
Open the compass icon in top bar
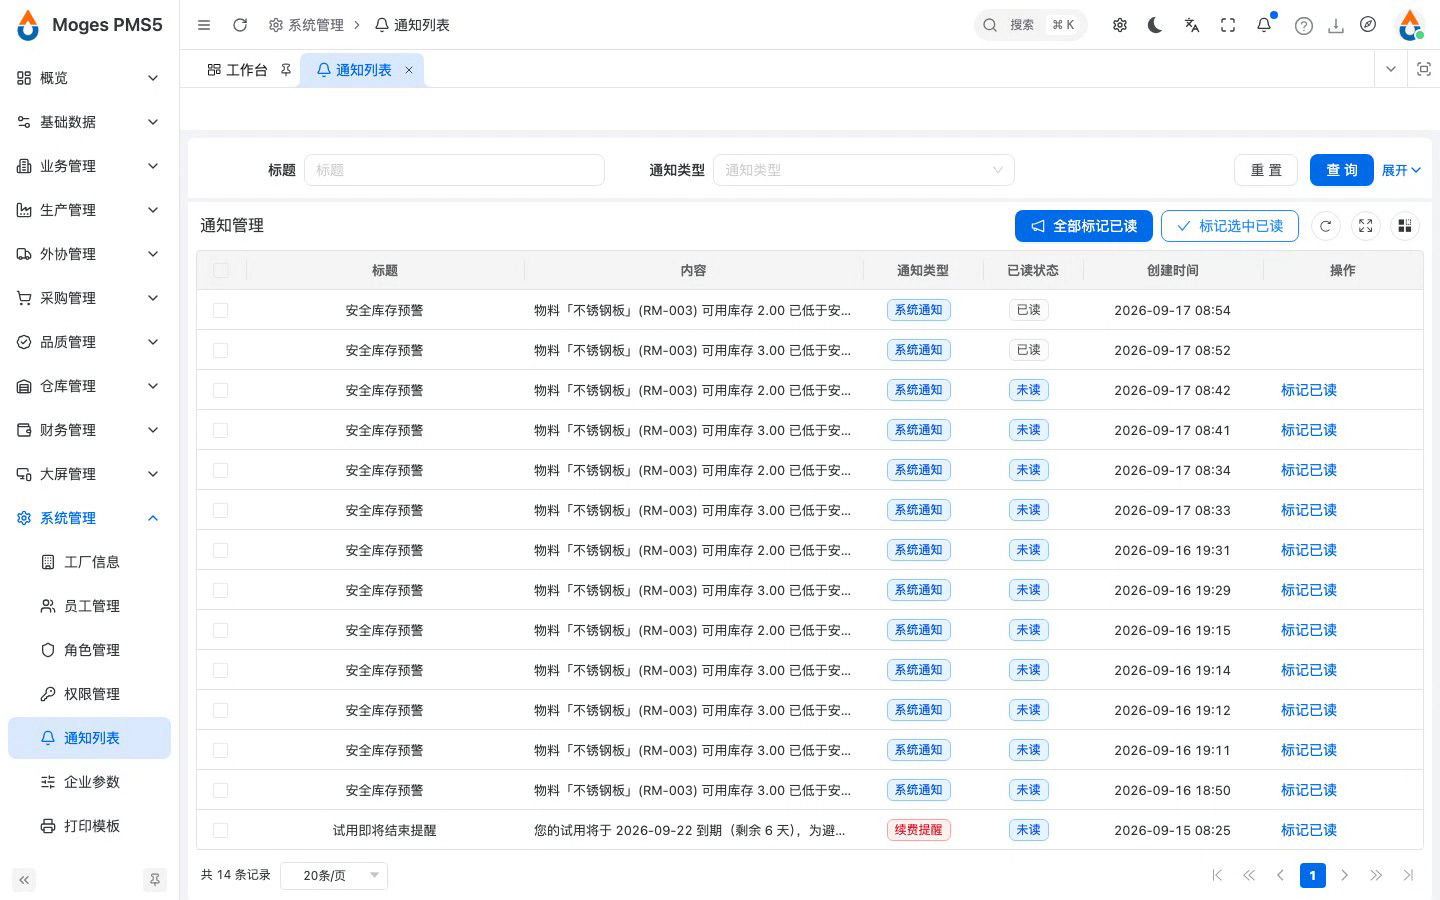(x=1368, y=25)
